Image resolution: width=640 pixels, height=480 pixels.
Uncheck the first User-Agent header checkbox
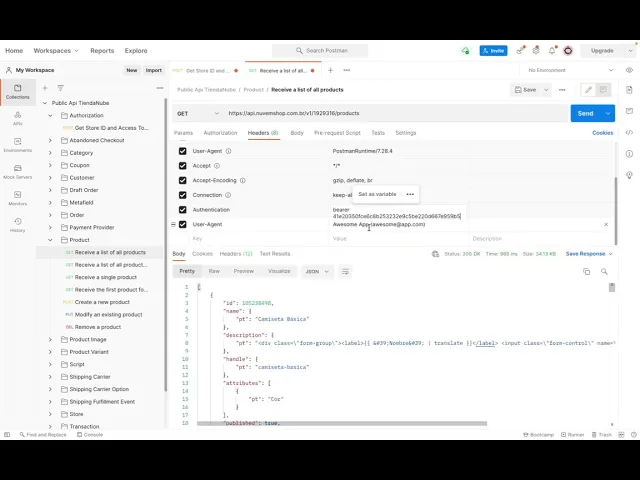tap(182, 151)
